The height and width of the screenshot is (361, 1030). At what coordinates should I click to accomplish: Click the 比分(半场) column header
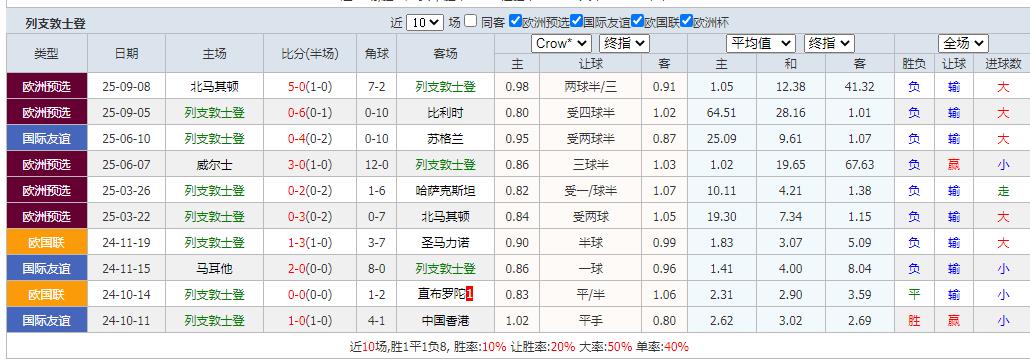coord(310,54)
